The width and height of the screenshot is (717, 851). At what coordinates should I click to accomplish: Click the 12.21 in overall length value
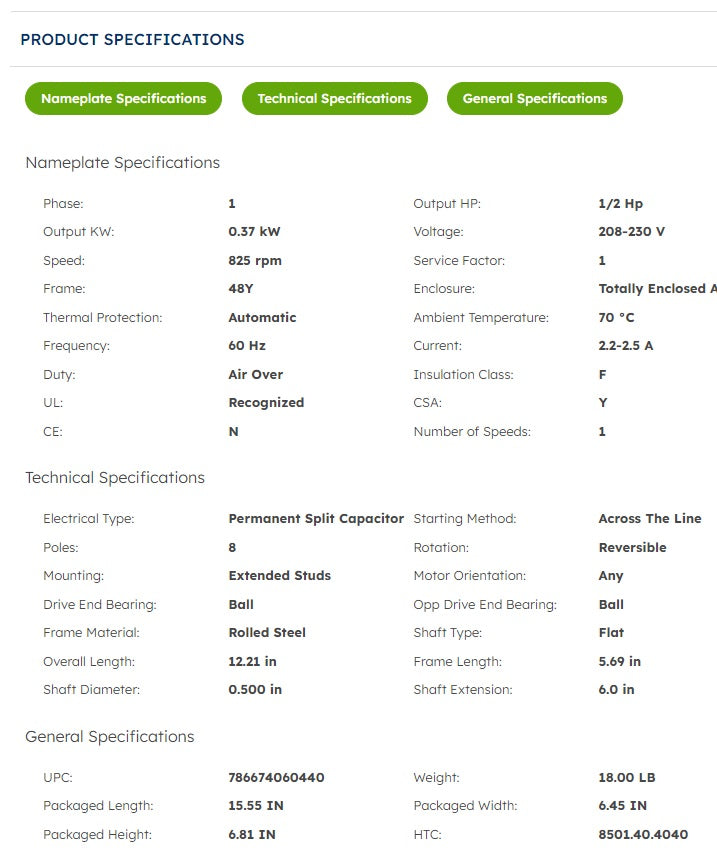[x=252, y=662]
